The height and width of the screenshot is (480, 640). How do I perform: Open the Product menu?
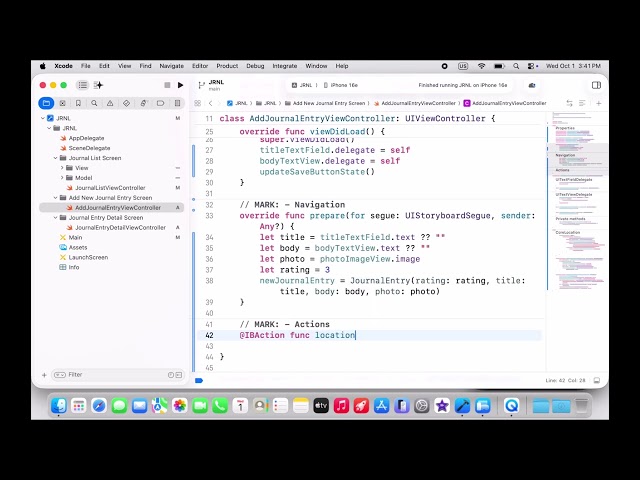tap(227, 66)
